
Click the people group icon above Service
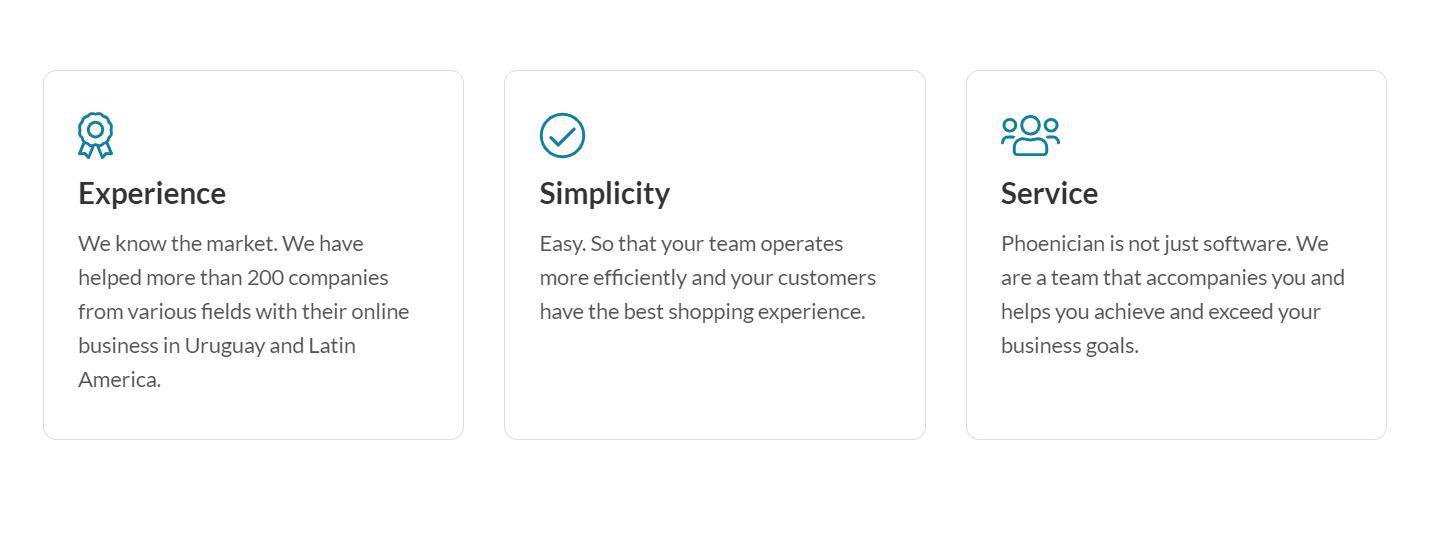pos(1030,135)
